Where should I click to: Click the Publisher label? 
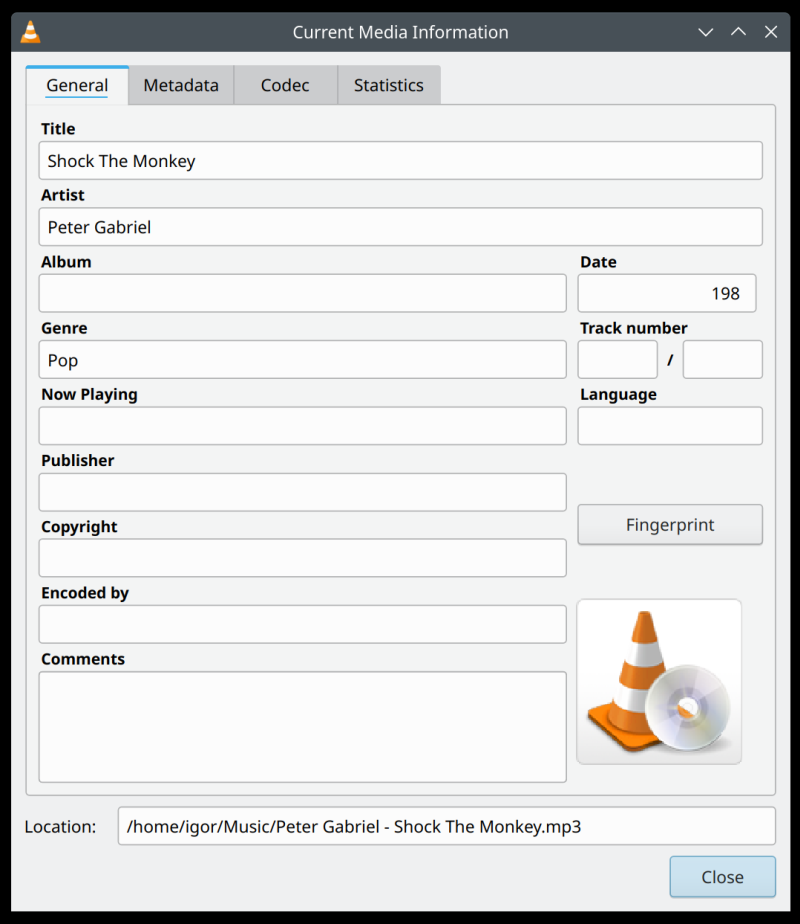tap(78, 460)
